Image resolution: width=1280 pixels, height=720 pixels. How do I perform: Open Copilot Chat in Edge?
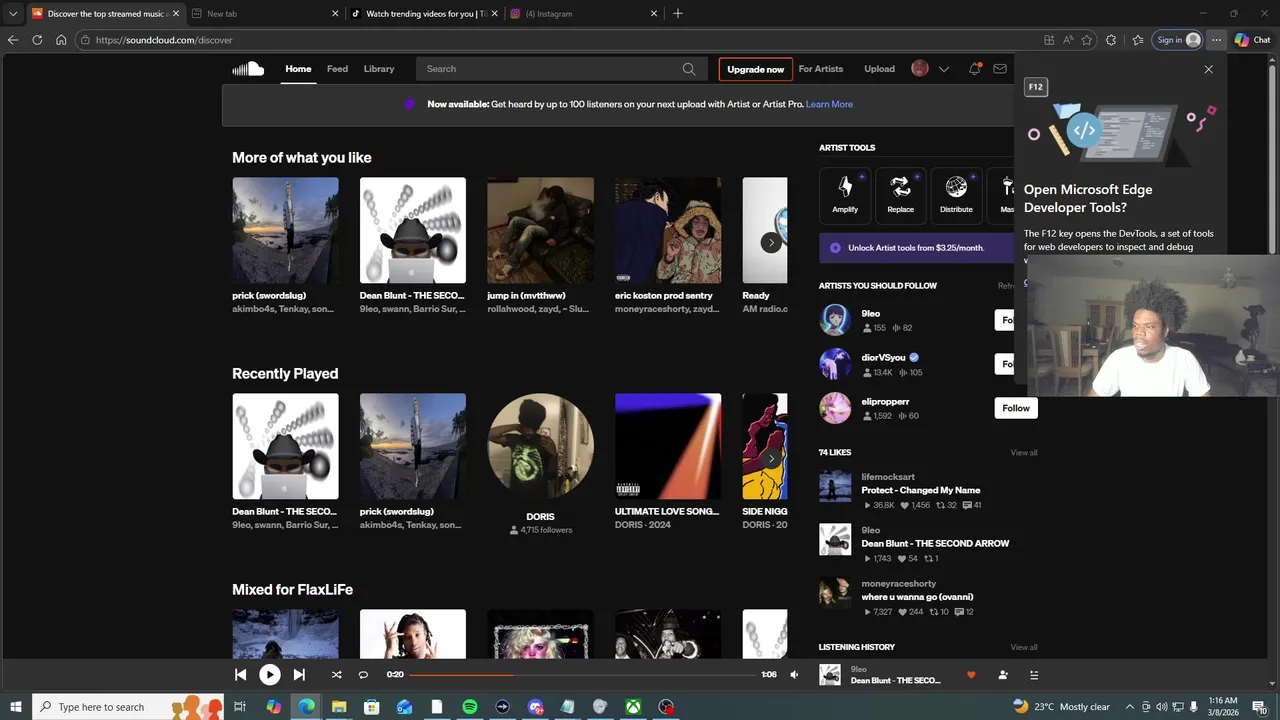1252,40
